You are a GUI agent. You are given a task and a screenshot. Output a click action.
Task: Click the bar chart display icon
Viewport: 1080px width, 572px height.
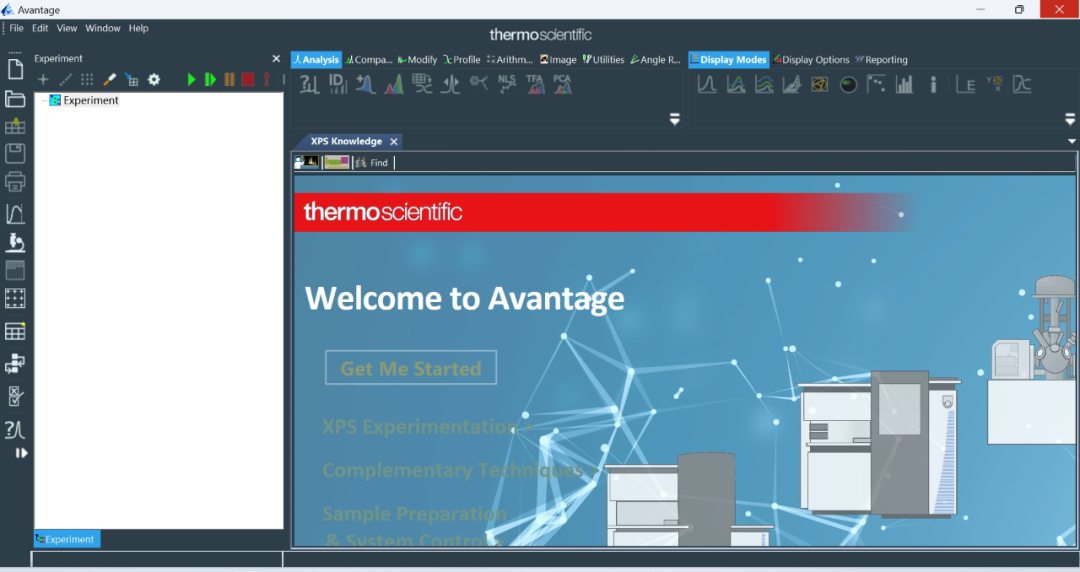click(904, 84)
